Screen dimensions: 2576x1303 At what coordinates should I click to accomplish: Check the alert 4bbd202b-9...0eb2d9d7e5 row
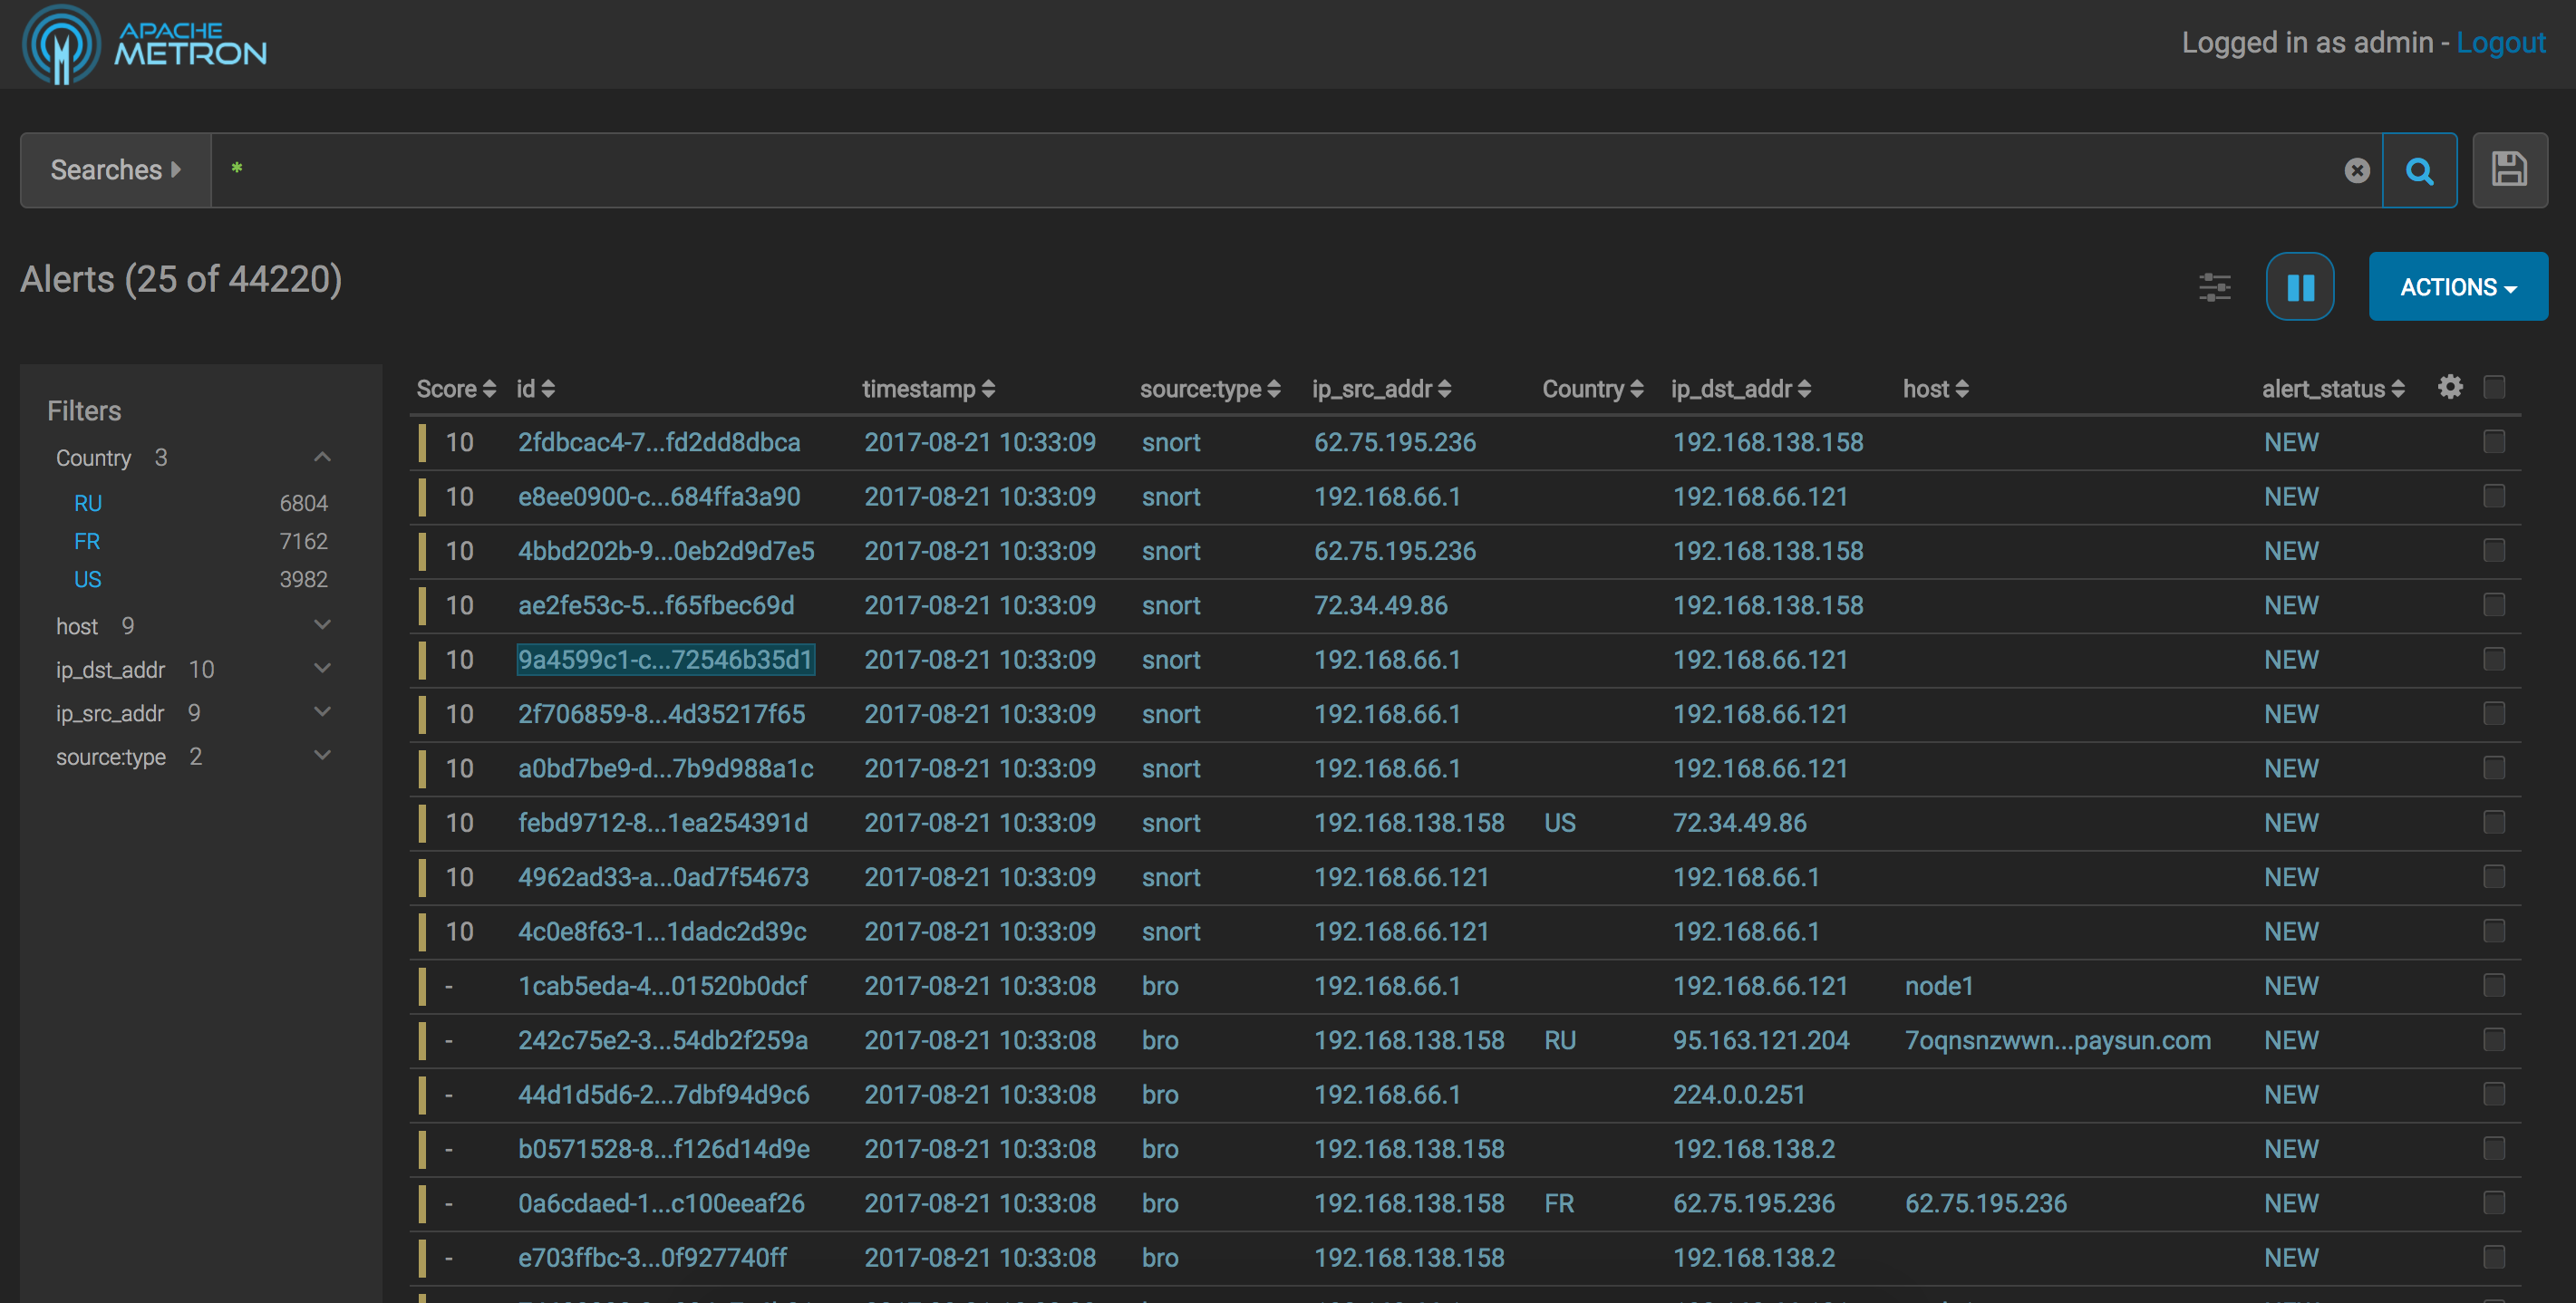pyautogui.click(x=2494, y=550)
